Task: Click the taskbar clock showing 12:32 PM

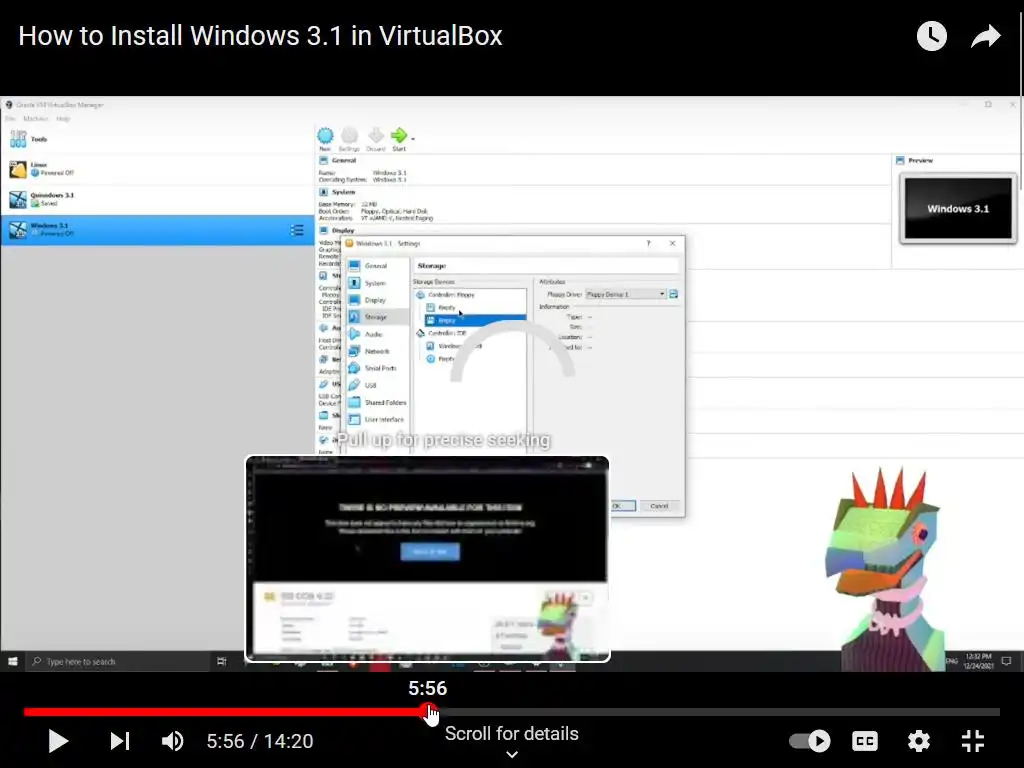Action: point(978,661)
